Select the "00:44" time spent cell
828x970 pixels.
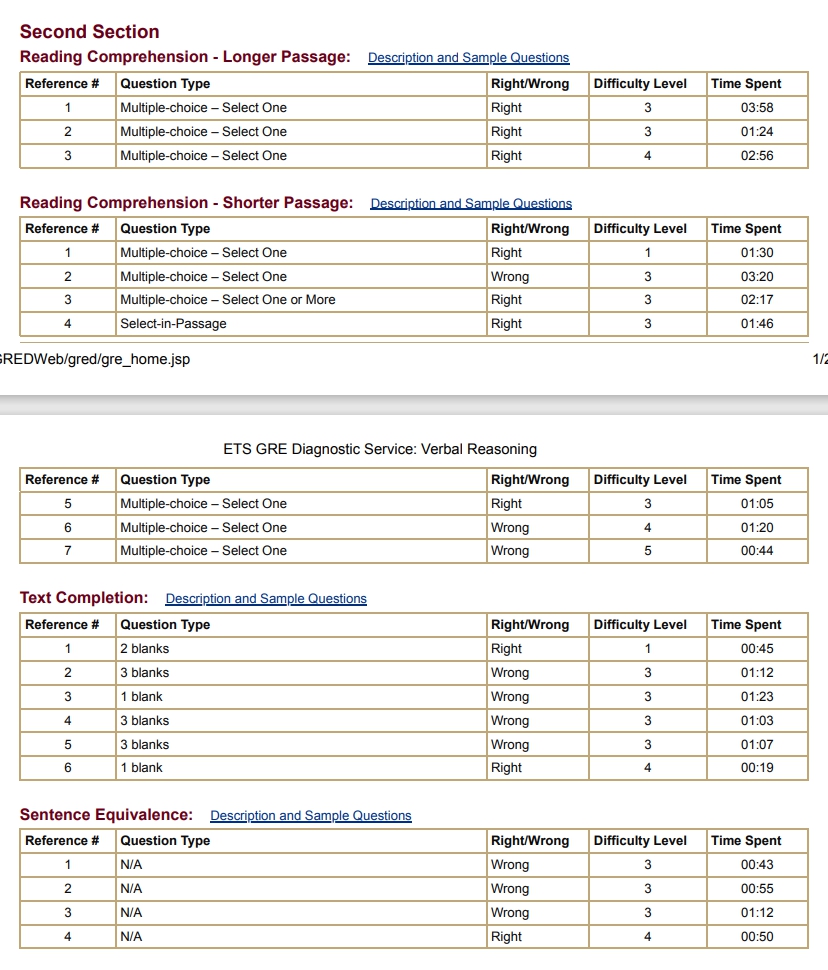click(x=757, y=551)
